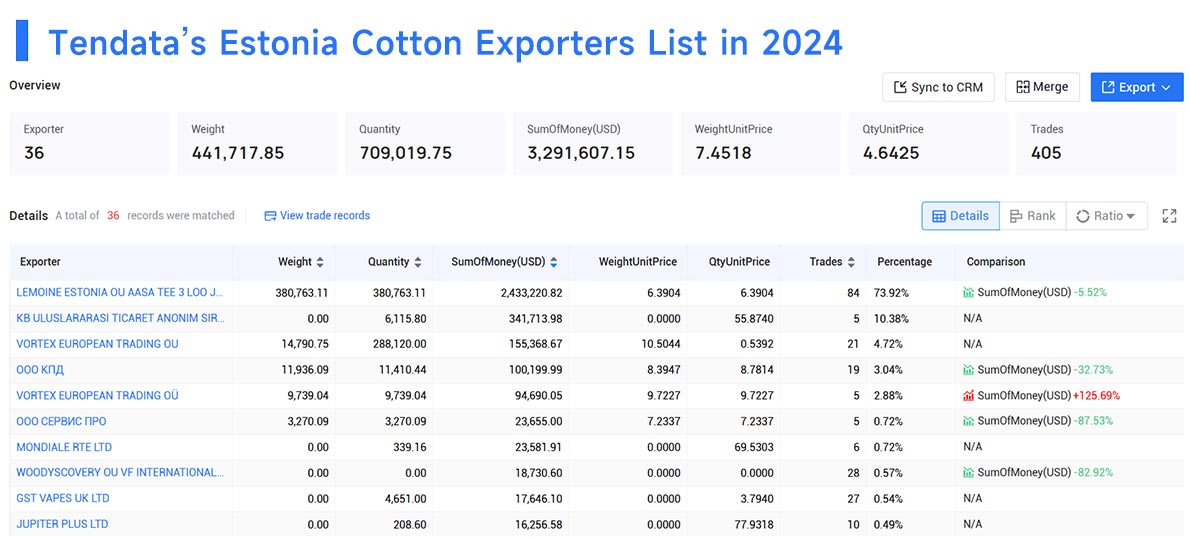The image size is (1190, 538).
Task: Sort table by Quantity column arrows
Action: pos(417,262)
